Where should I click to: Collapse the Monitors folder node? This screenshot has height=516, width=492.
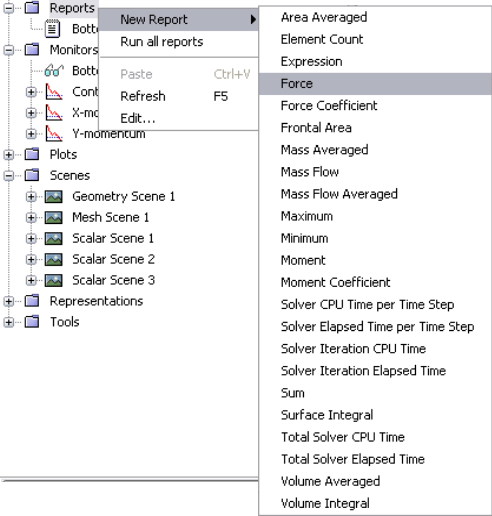[8, 50]
